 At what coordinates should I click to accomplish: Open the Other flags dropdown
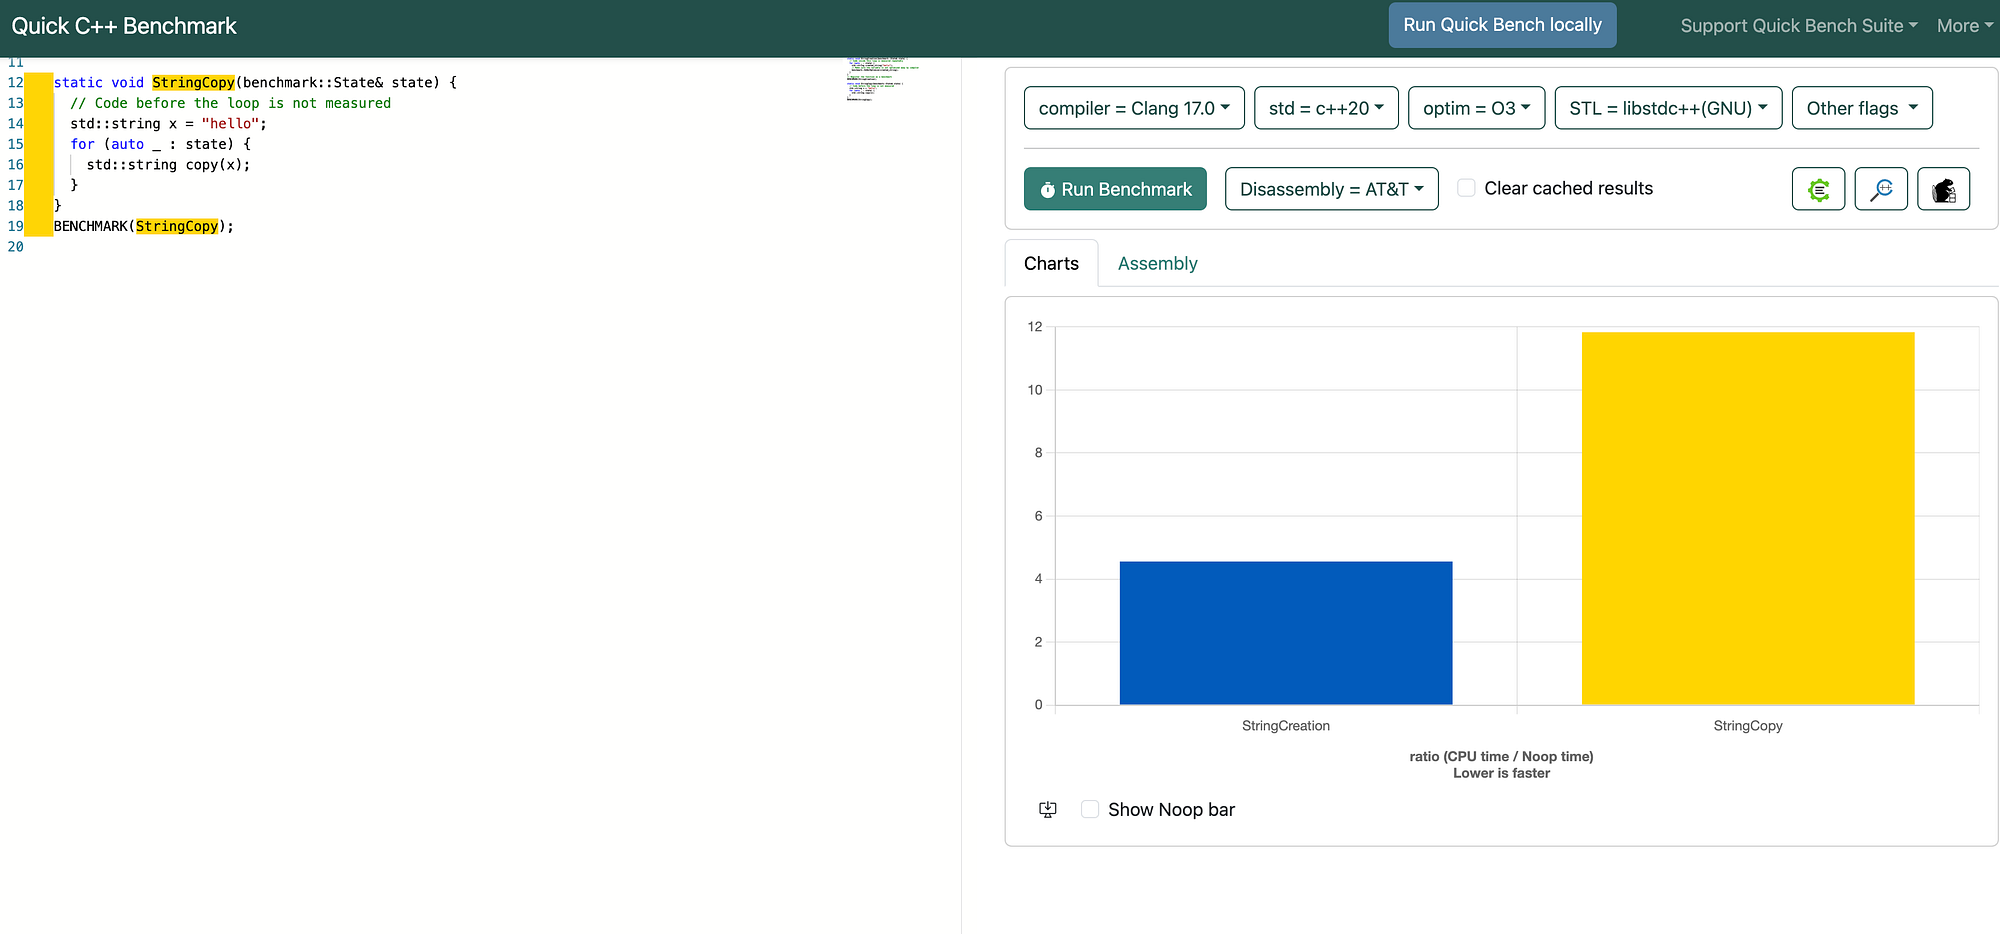click(x=1862, y=108)
